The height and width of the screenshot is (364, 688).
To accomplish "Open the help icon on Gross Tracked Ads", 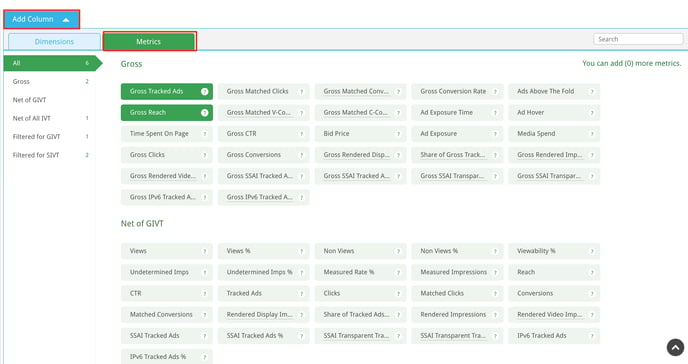I will [204, 92].
